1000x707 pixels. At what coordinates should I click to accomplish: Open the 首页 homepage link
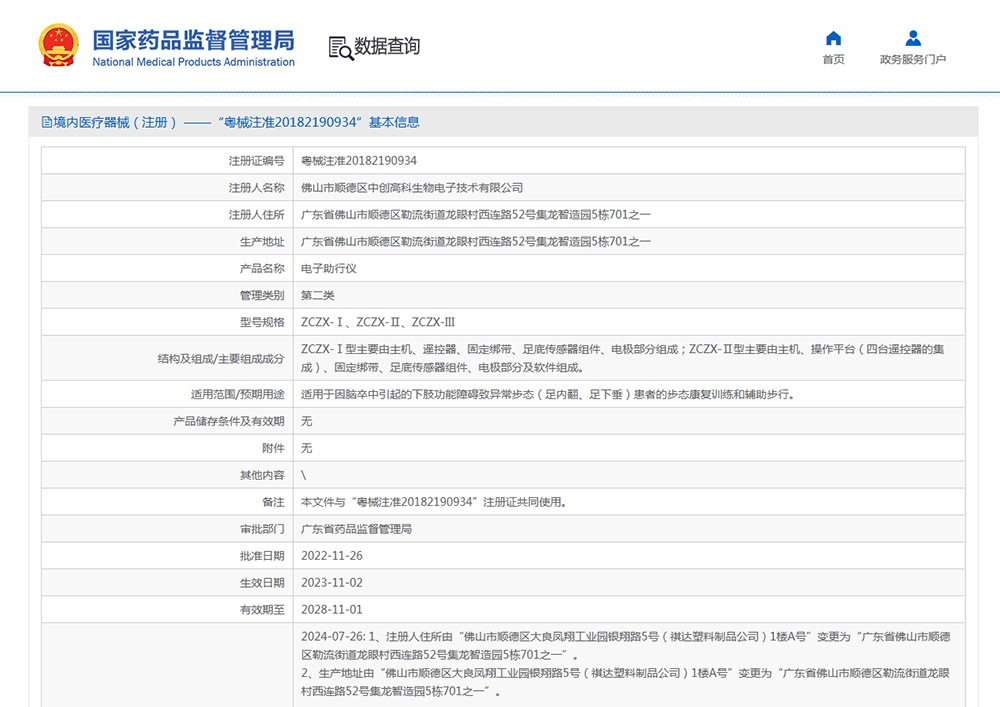click(x=833, y=59)
